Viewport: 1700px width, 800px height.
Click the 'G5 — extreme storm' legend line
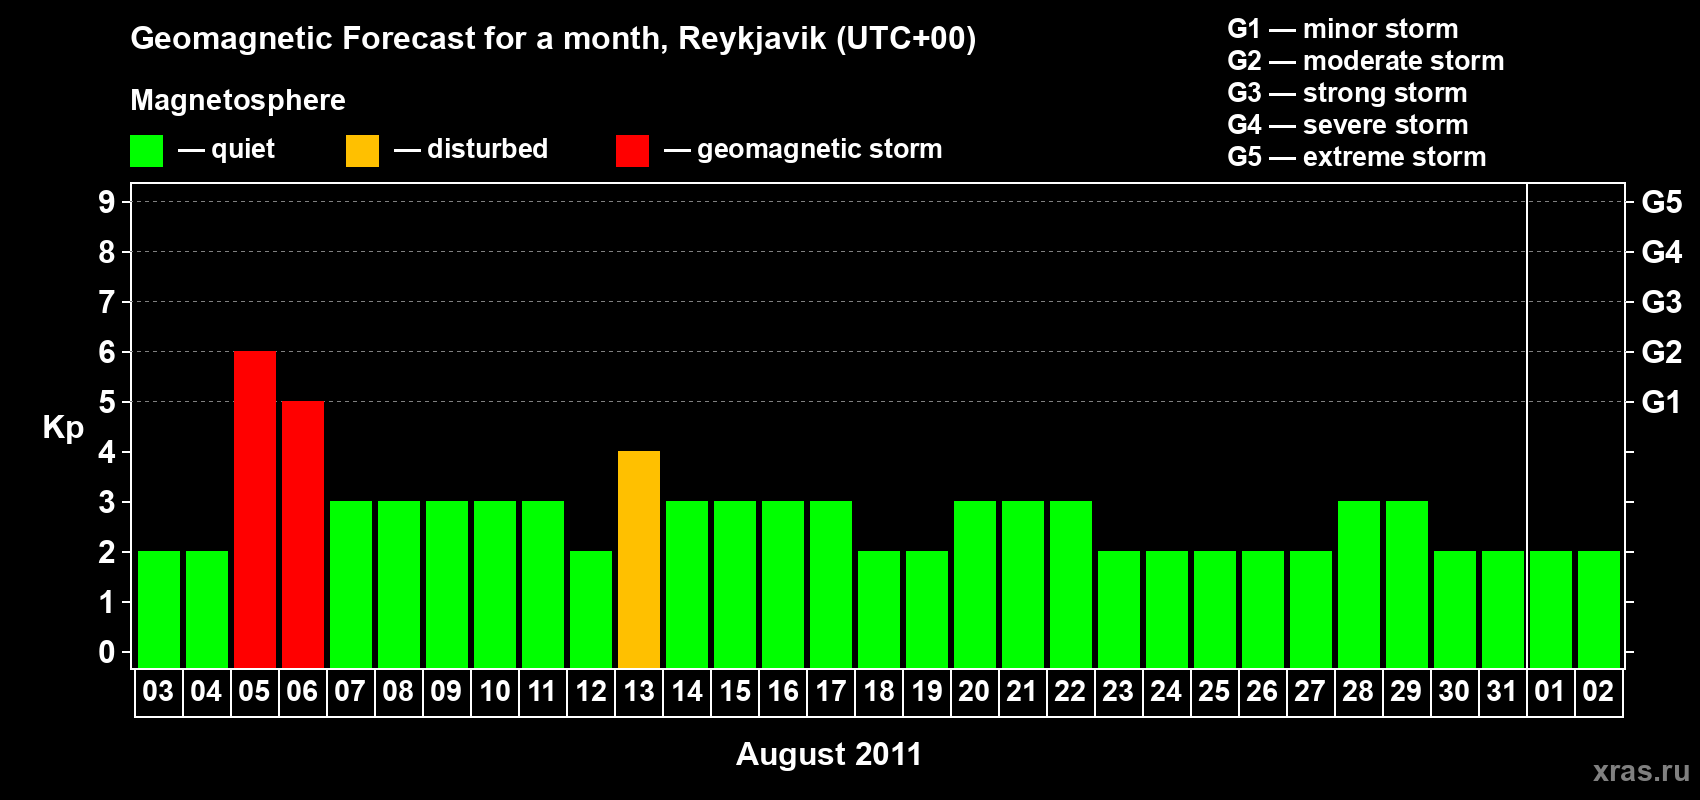[1357, 157]
